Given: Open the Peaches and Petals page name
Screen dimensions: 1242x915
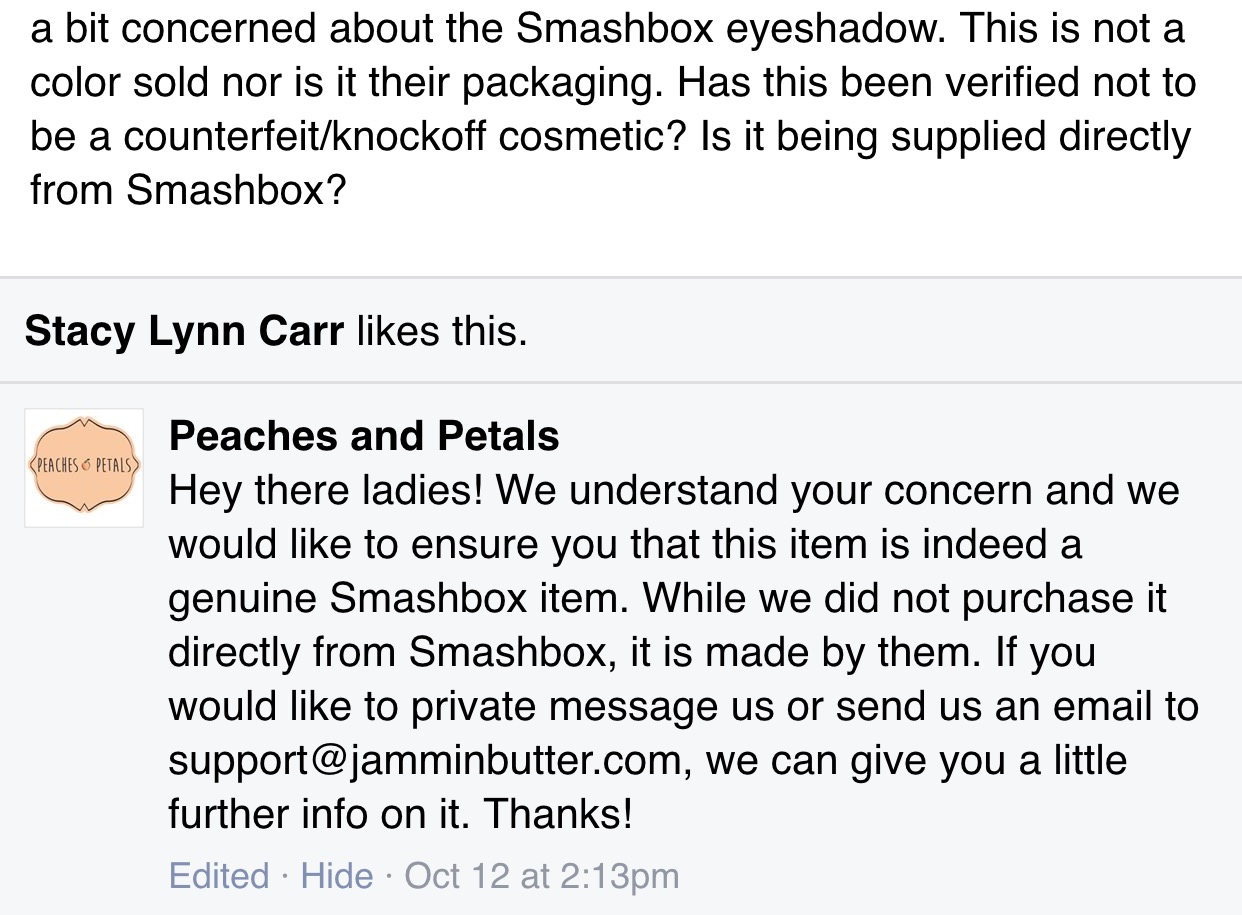Looking at the screenshot, I should pos(364,436).
